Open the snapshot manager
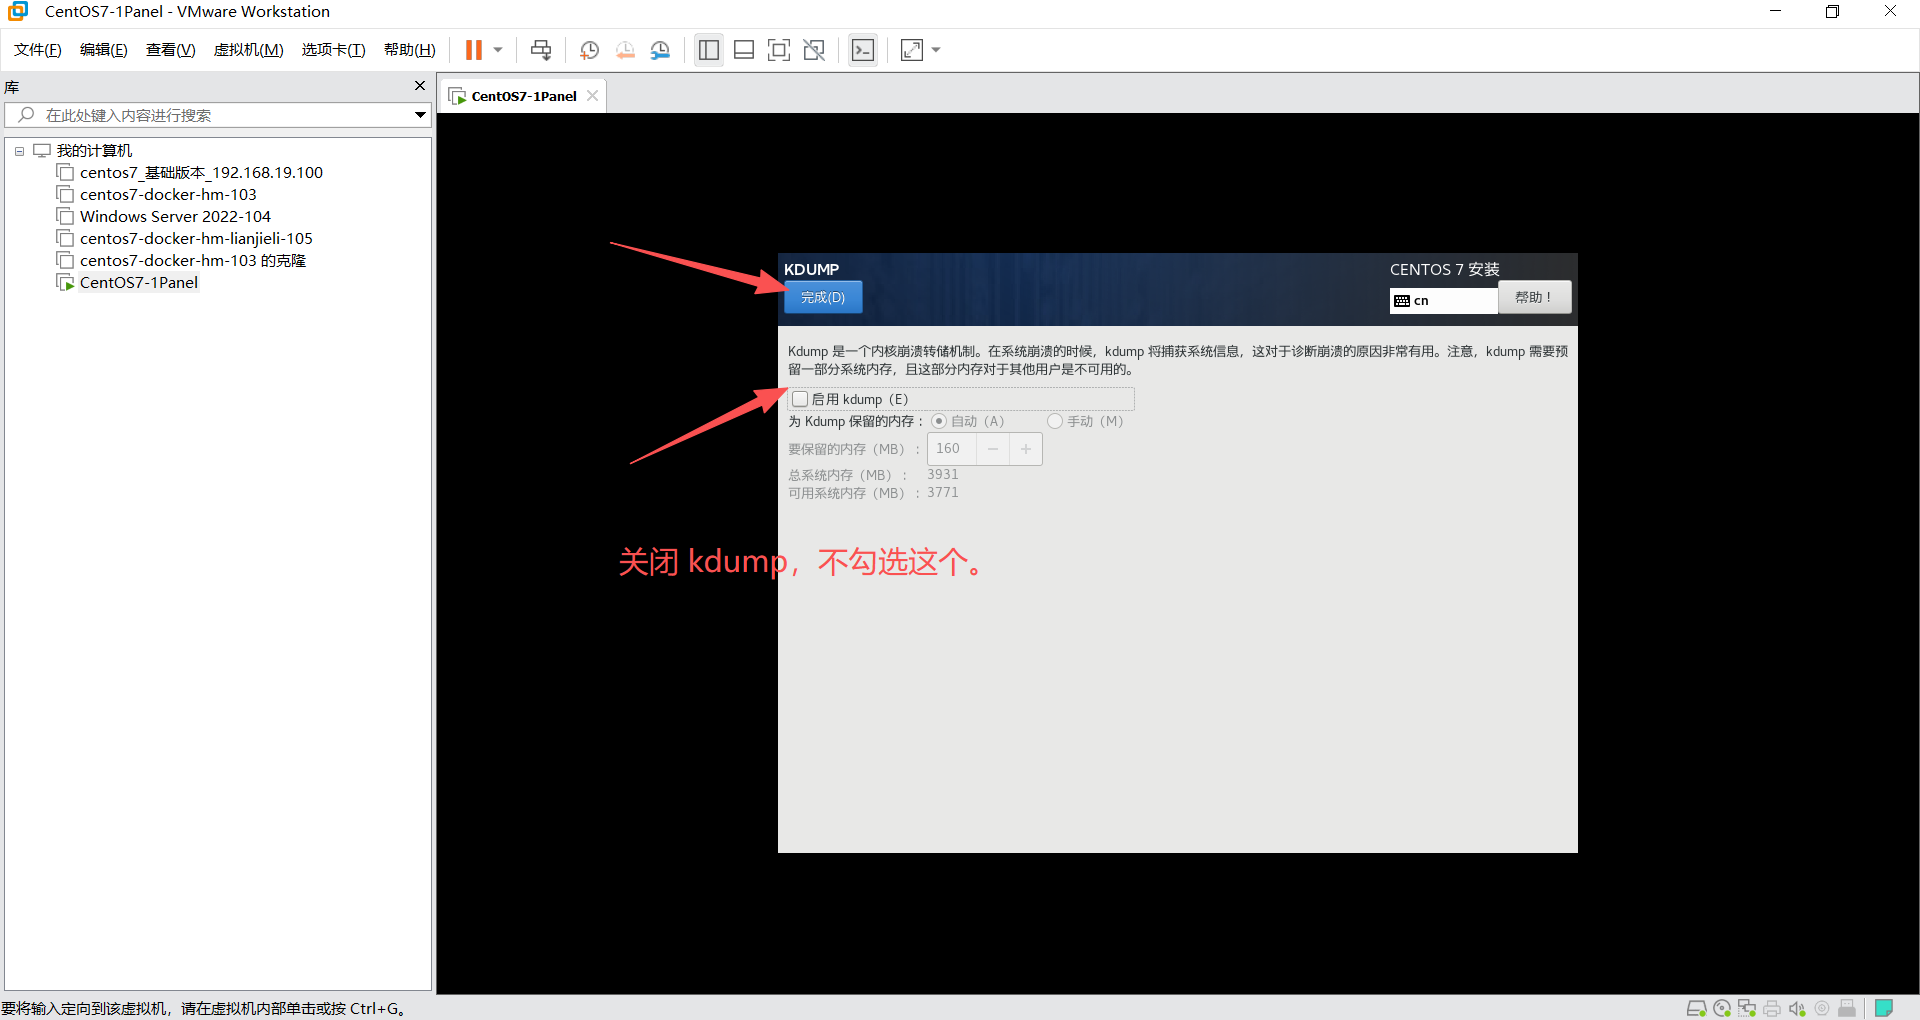The width and height of the screenshot is (1920, 1020). coord(660,50)
